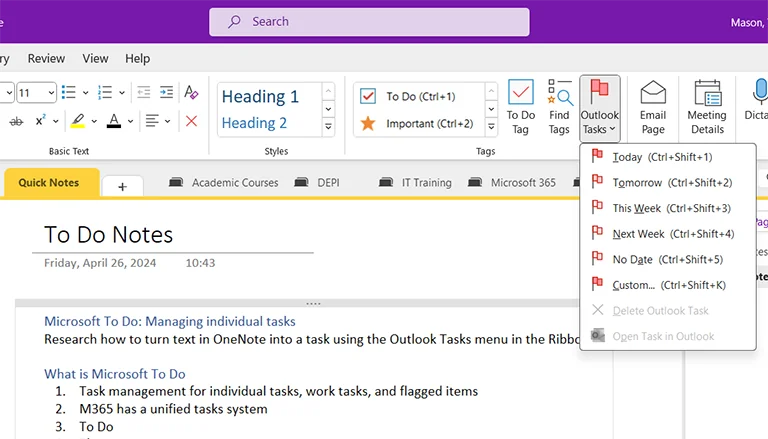
Task: Expand the full Styles gallery
Action: click(x=328, y=127)
